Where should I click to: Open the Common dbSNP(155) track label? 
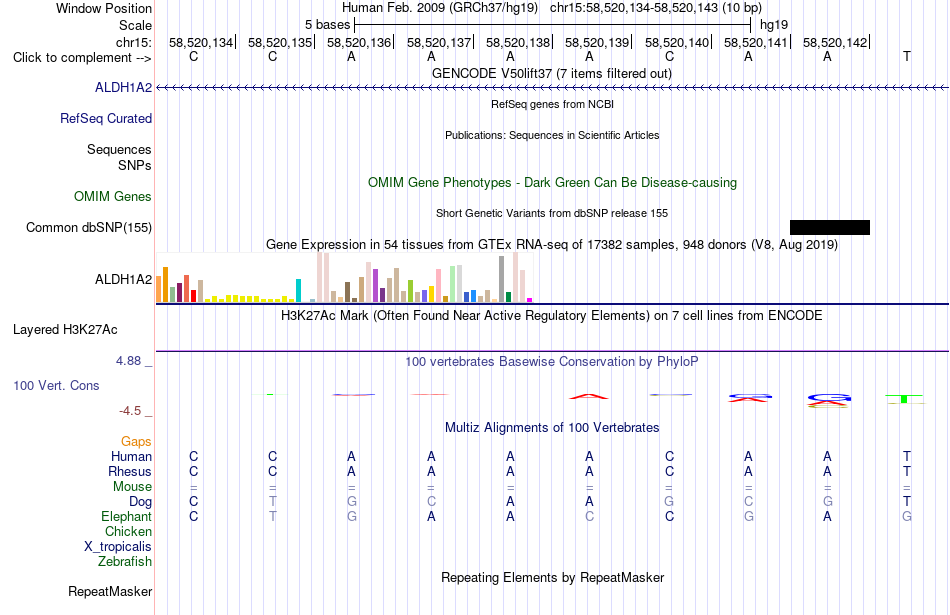(x=88, y=227)
